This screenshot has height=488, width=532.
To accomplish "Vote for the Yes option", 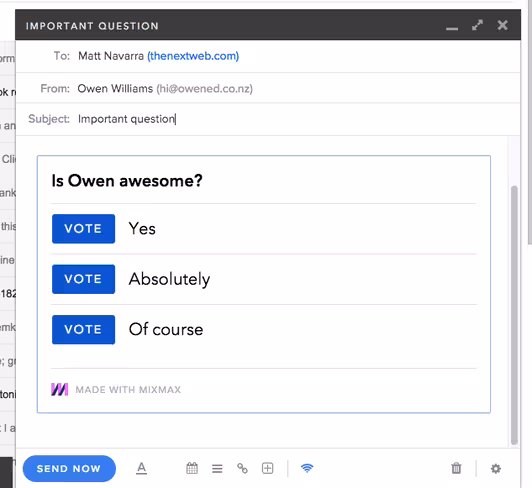I will [x=83, y=229].
